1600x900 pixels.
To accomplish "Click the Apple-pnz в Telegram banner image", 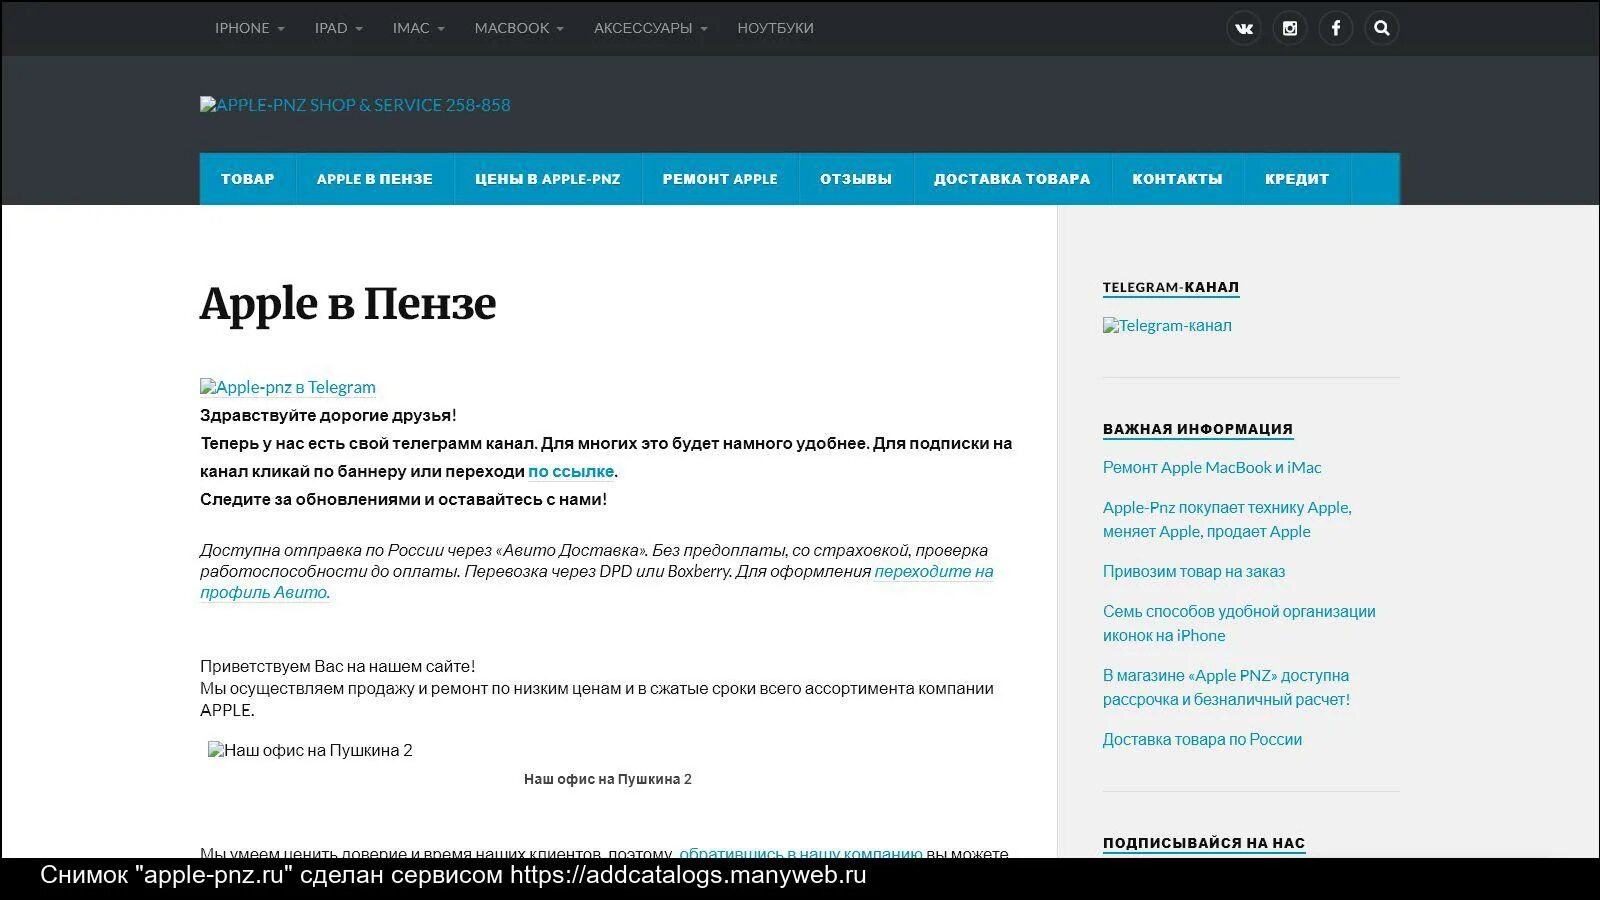I will 288,387.
